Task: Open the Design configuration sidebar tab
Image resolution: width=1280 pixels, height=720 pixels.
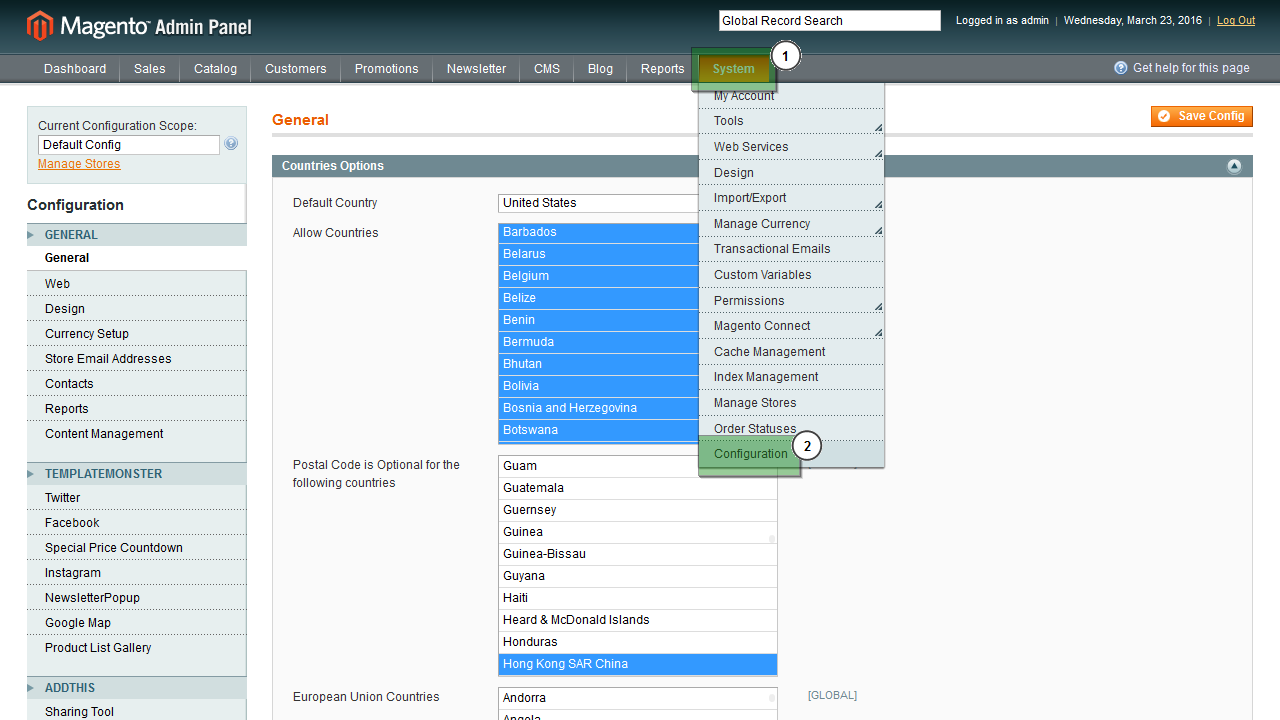Action: coord(137,309)
